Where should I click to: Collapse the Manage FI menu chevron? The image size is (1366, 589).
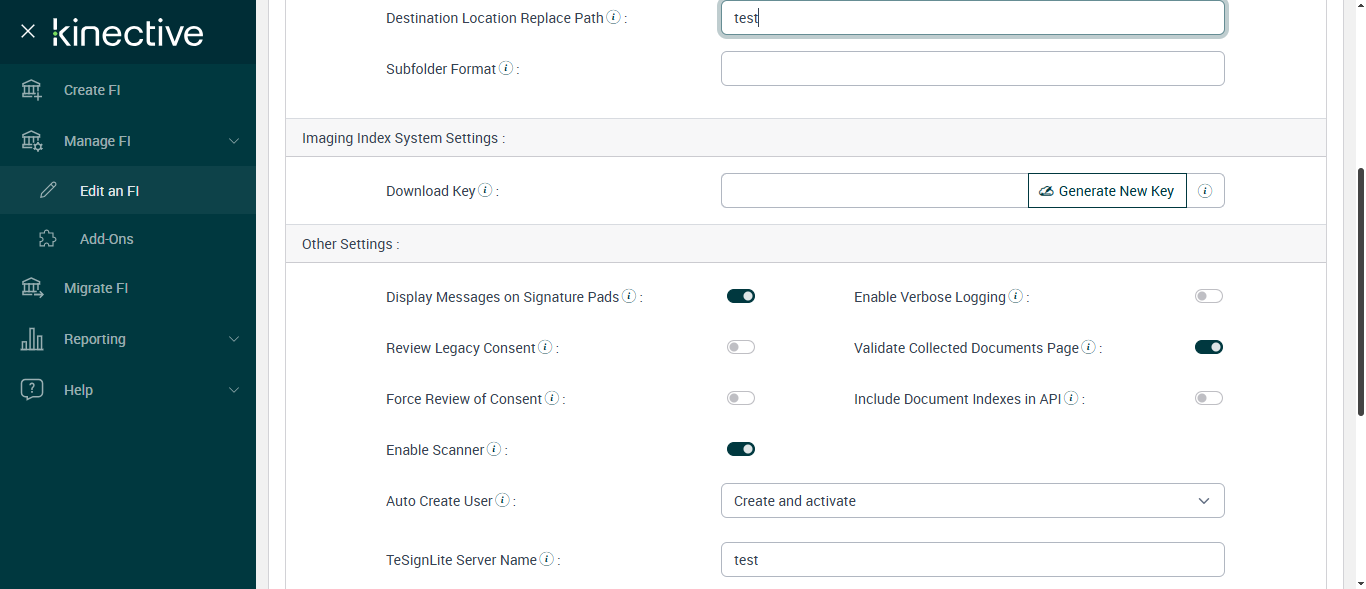(234, 141)
